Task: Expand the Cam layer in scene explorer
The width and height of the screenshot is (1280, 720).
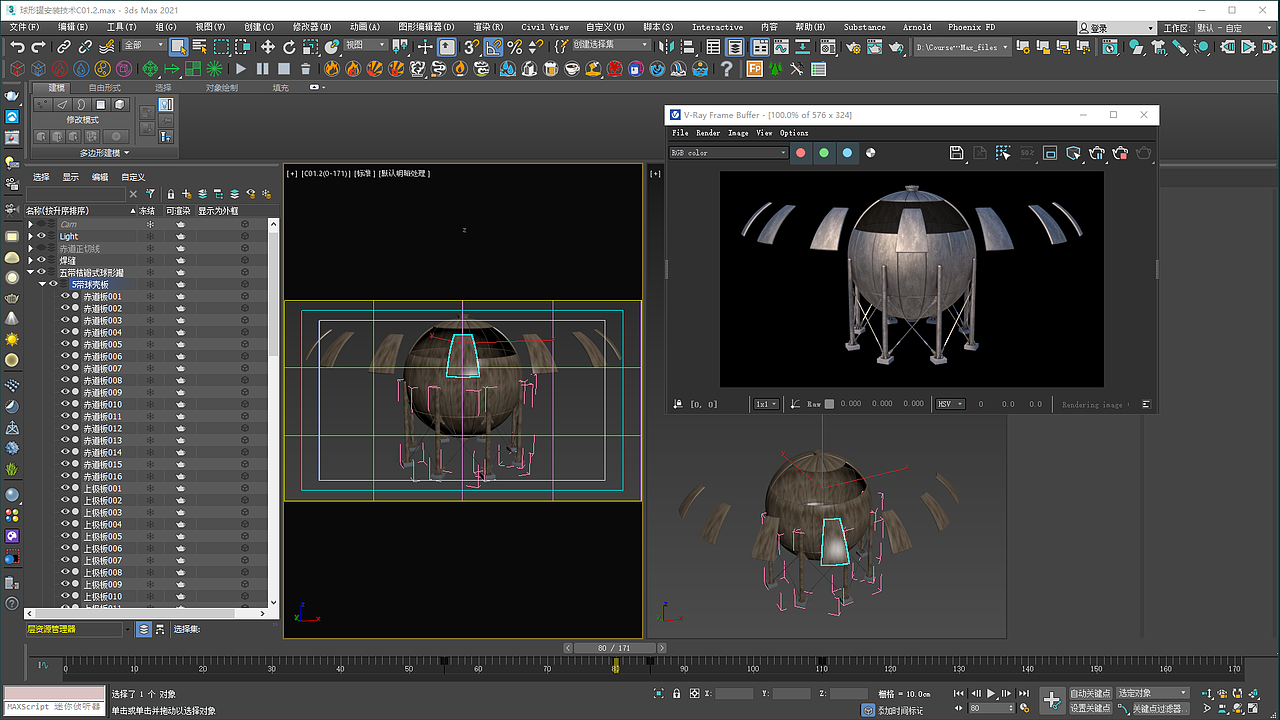Action: [30, 225]
